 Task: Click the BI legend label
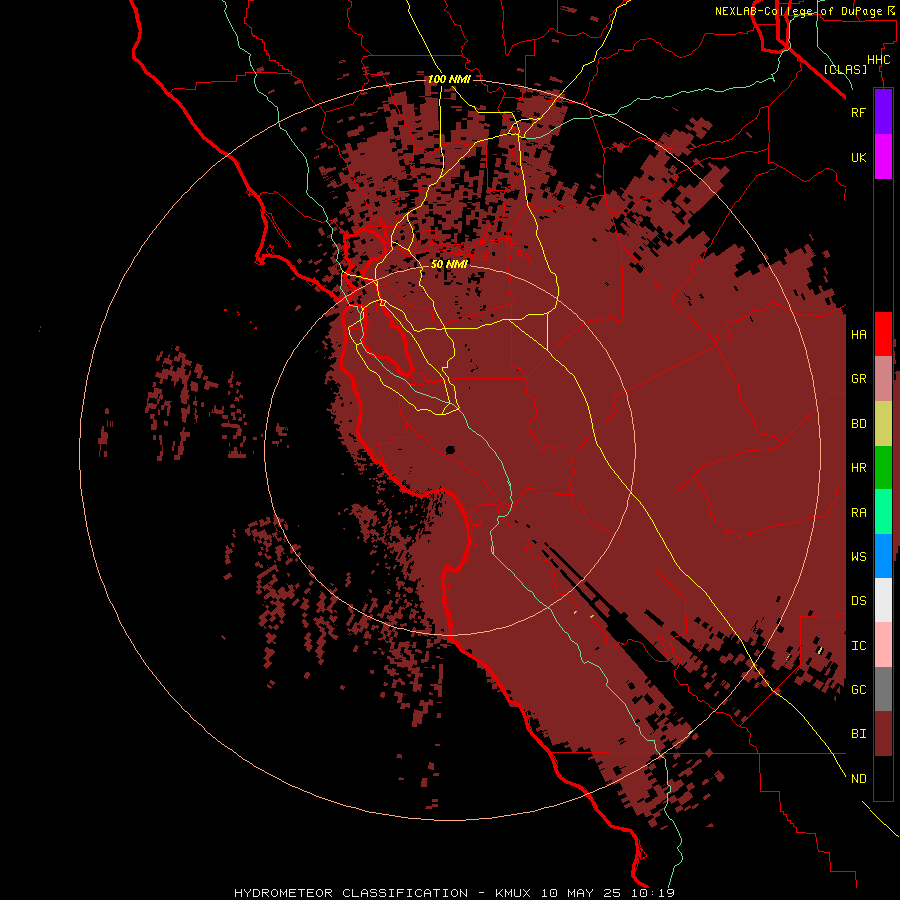(x=859, y=734)
